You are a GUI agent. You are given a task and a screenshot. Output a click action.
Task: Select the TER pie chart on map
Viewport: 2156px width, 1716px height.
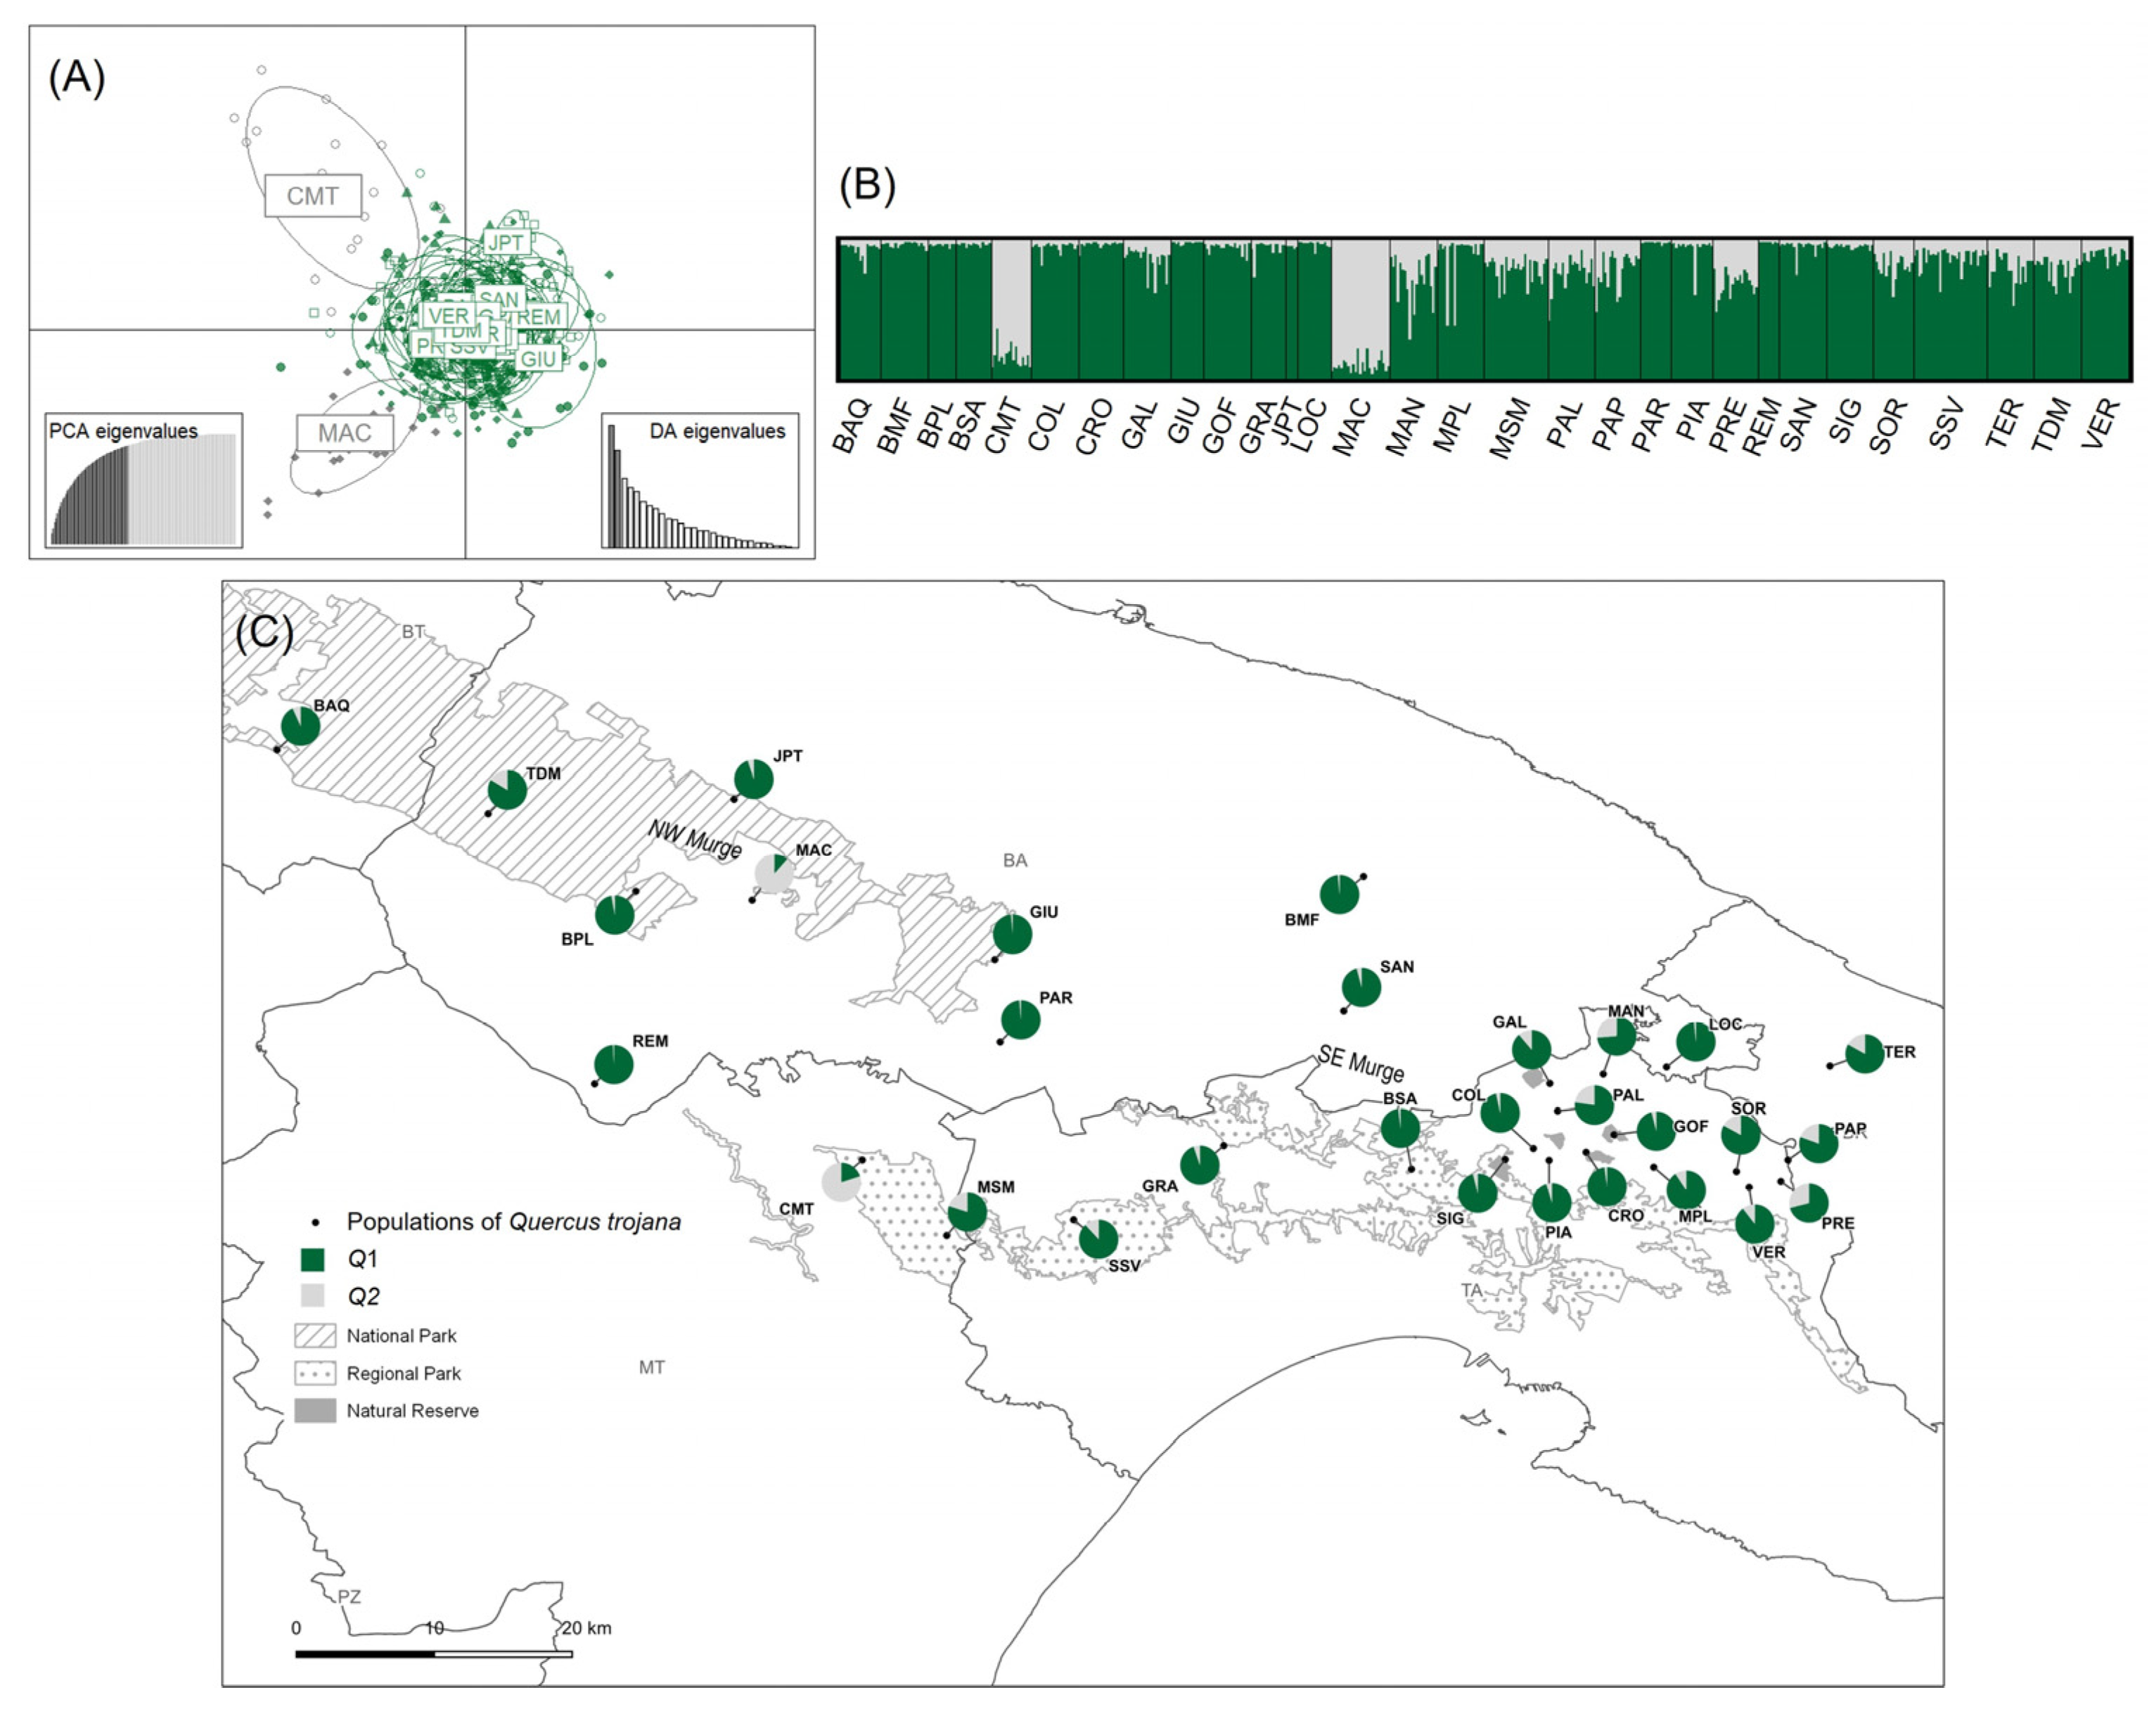[1864, 1054]
